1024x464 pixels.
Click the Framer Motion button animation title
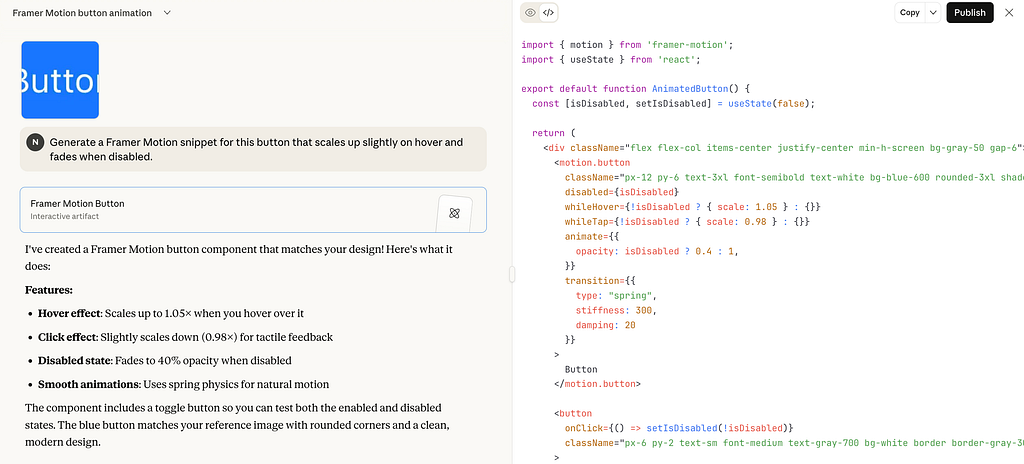(82, 13)
